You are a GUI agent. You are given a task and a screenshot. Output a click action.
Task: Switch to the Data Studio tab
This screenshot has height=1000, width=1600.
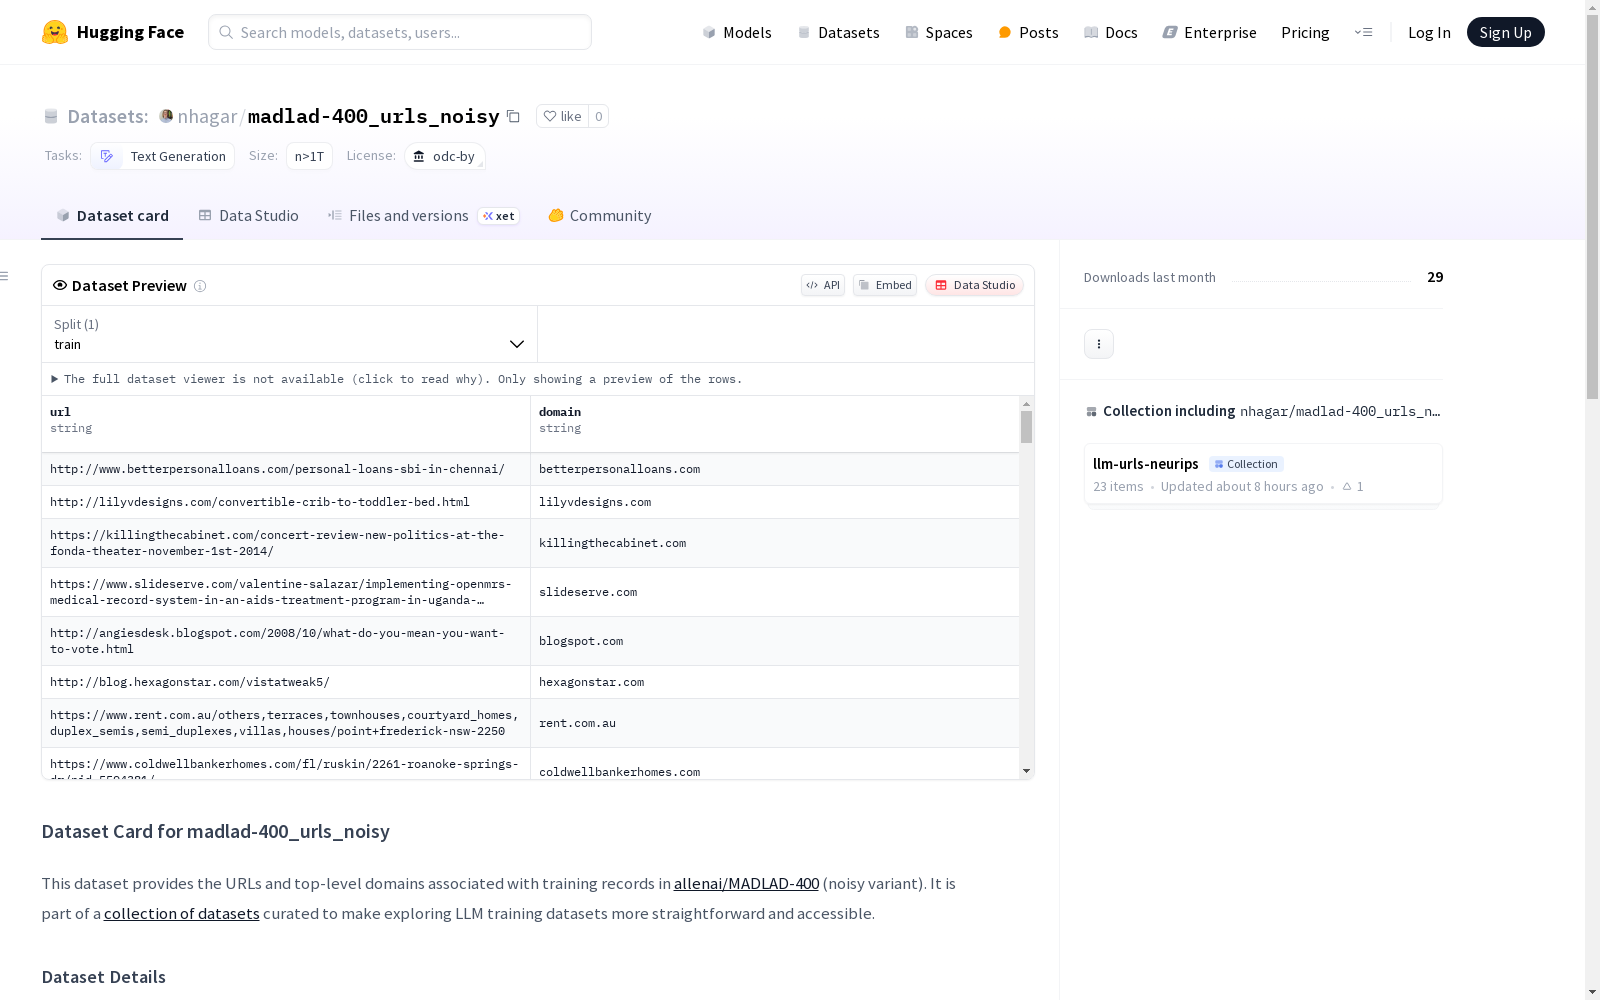coord(248,215)
